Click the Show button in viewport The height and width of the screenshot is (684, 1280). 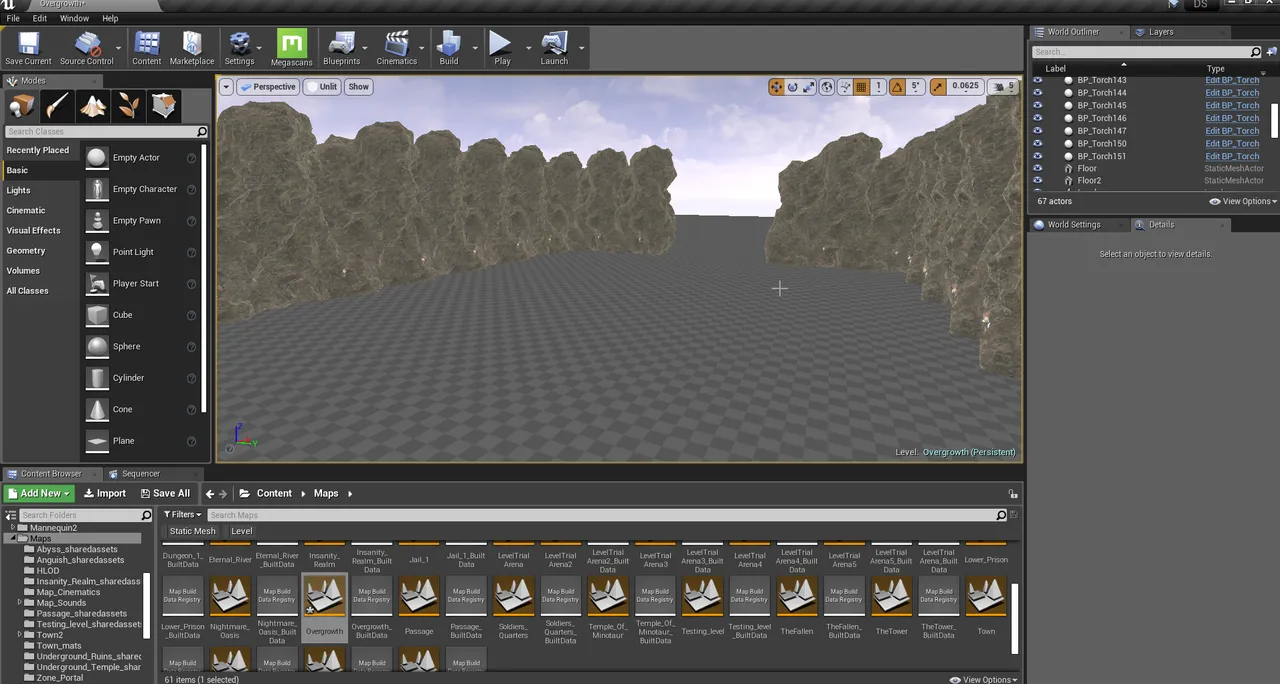tap(359, 87)
